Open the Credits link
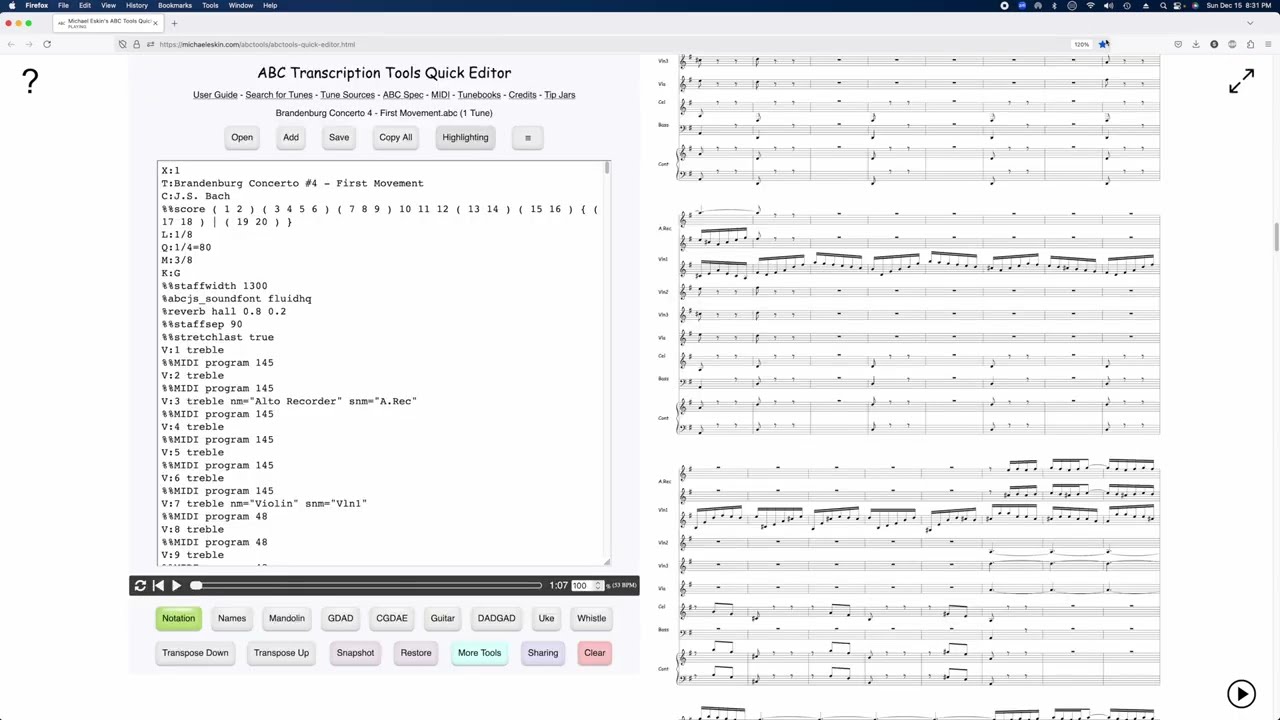The image size is (1280, 720). pos(522,95)
